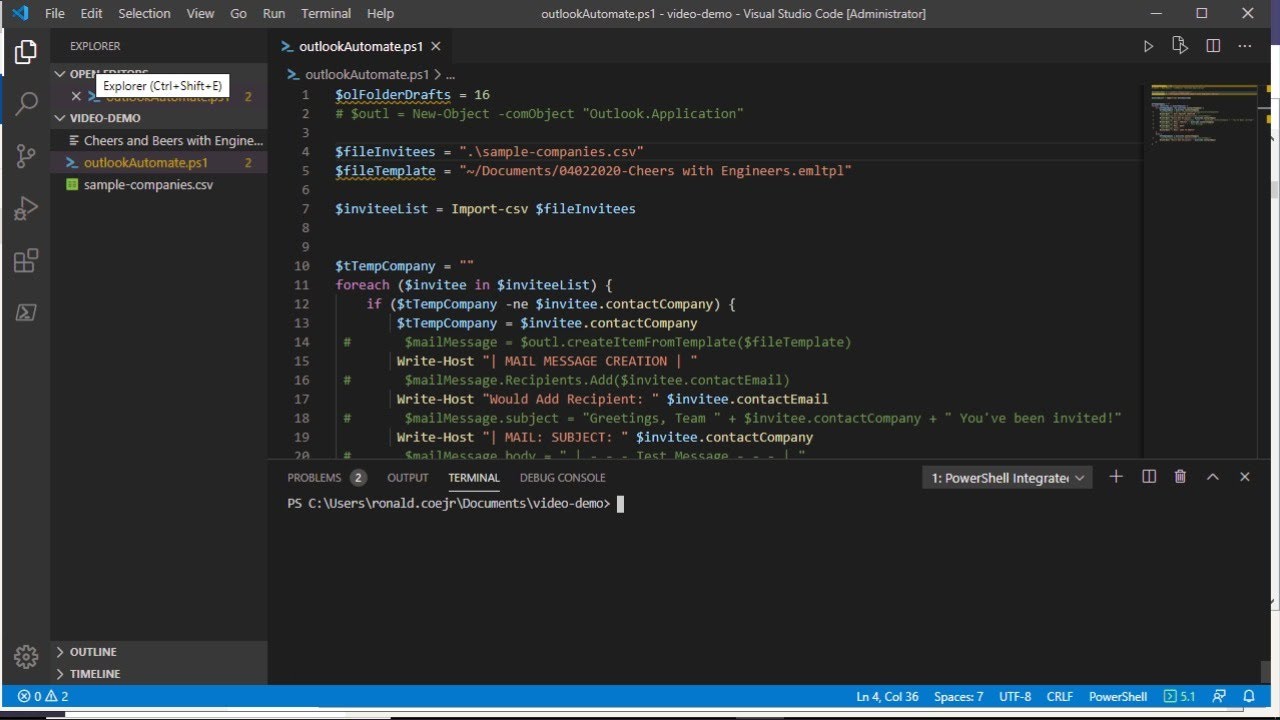Open the Explorer view in activity bar
Viewport: 1280px width, 720px height.
pyautogui.click(x=26, y=52)
